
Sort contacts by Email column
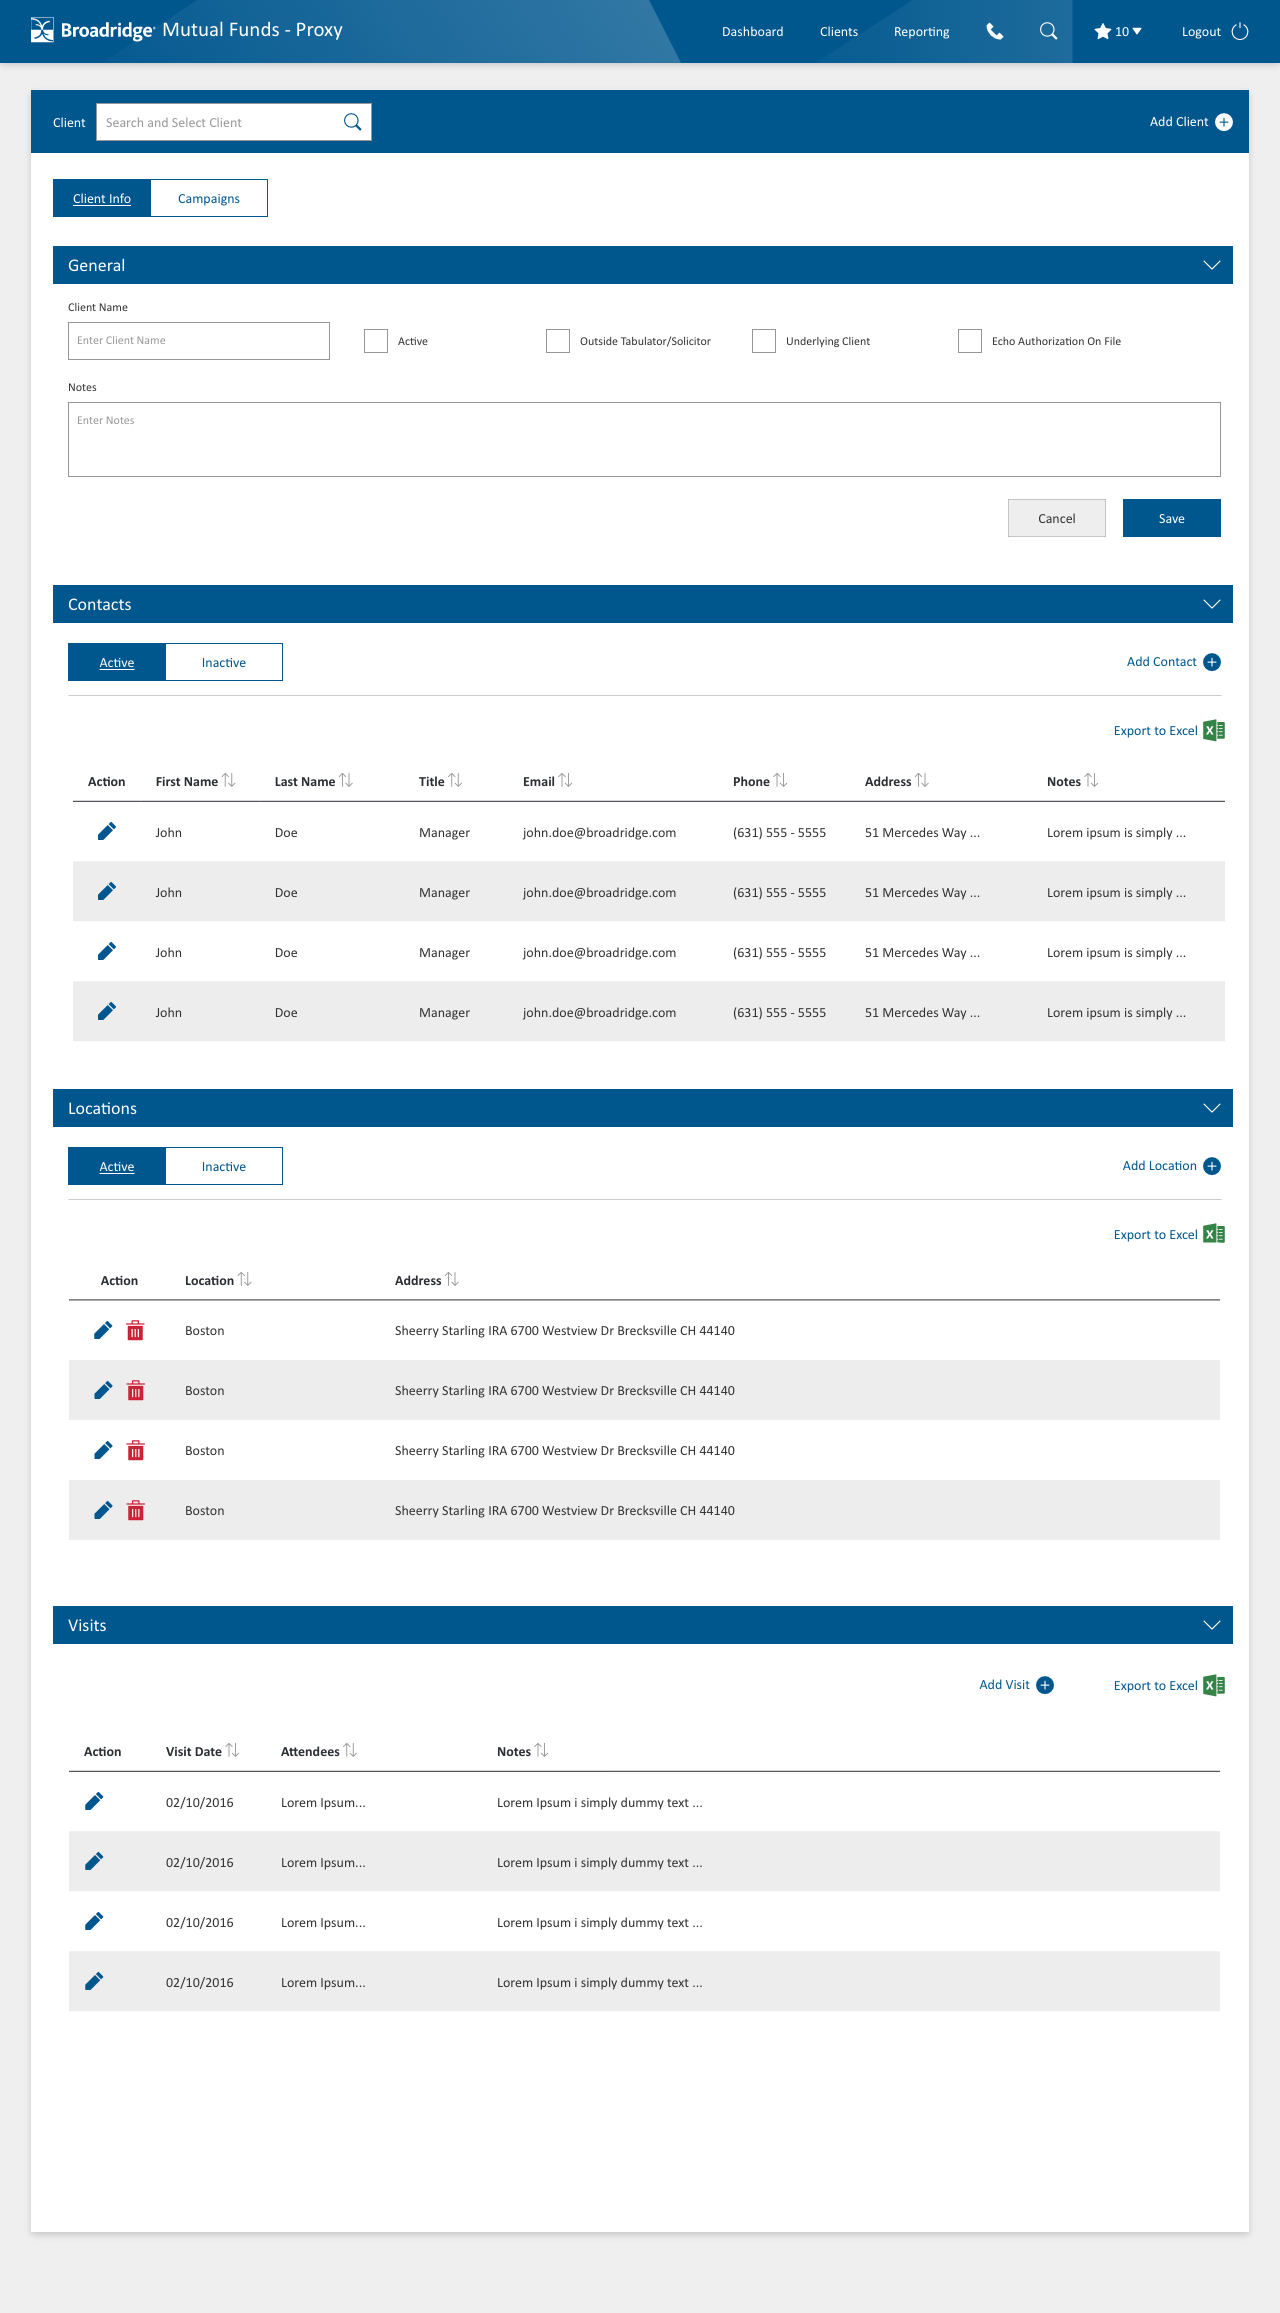tap(565, 780)
